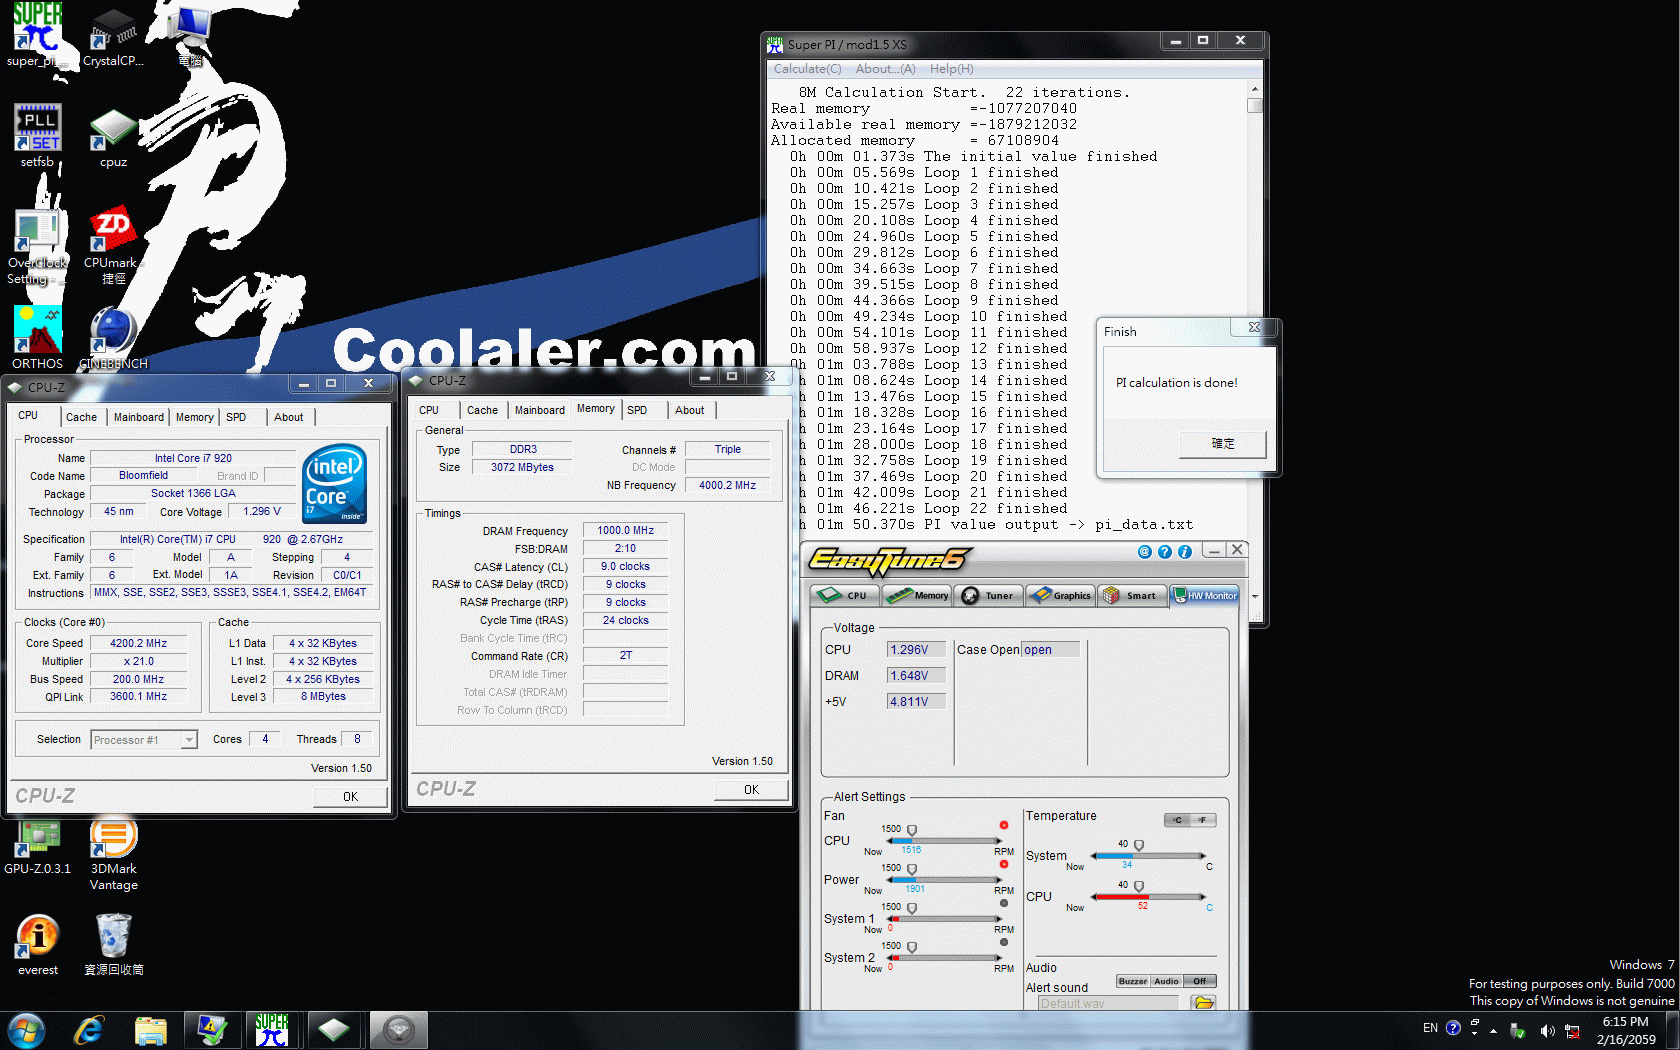Open the Help(H) menu in Super PI
Screen dimensions: 1680x1050
pos(951,69)
